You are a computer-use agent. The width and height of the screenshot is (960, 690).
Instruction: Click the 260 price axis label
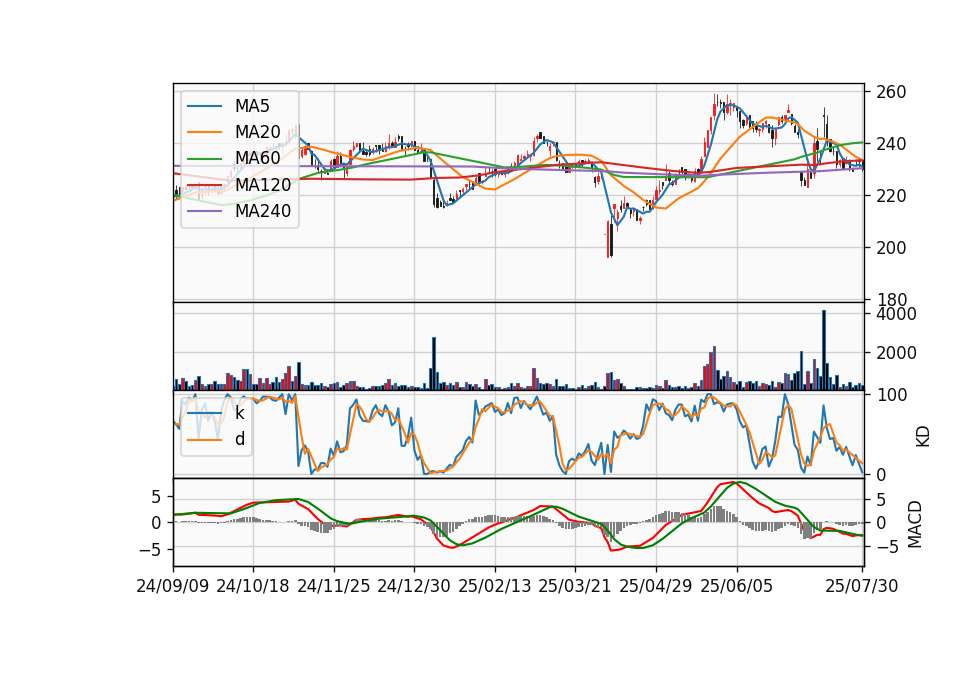891,92
